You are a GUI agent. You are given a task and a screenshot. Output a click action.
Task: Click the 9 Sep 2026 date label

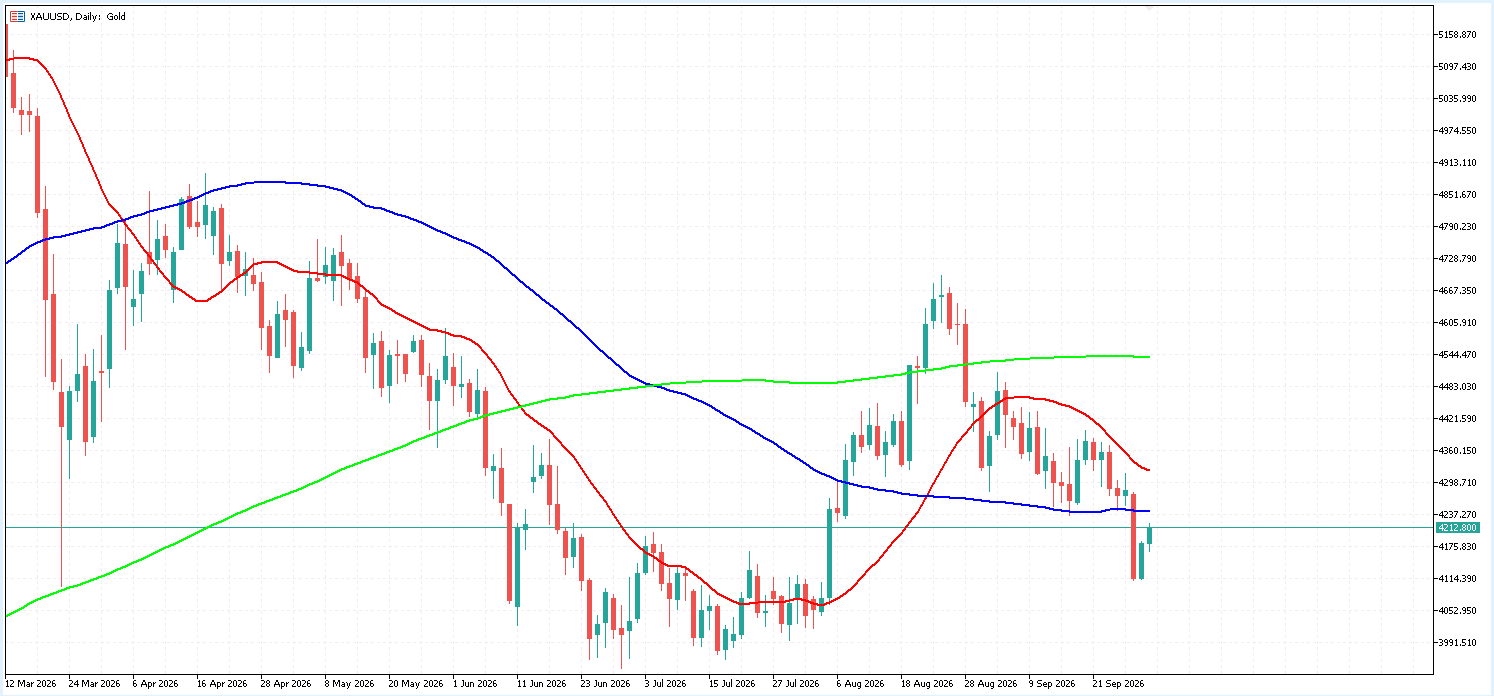click(x=1052, y=685)
